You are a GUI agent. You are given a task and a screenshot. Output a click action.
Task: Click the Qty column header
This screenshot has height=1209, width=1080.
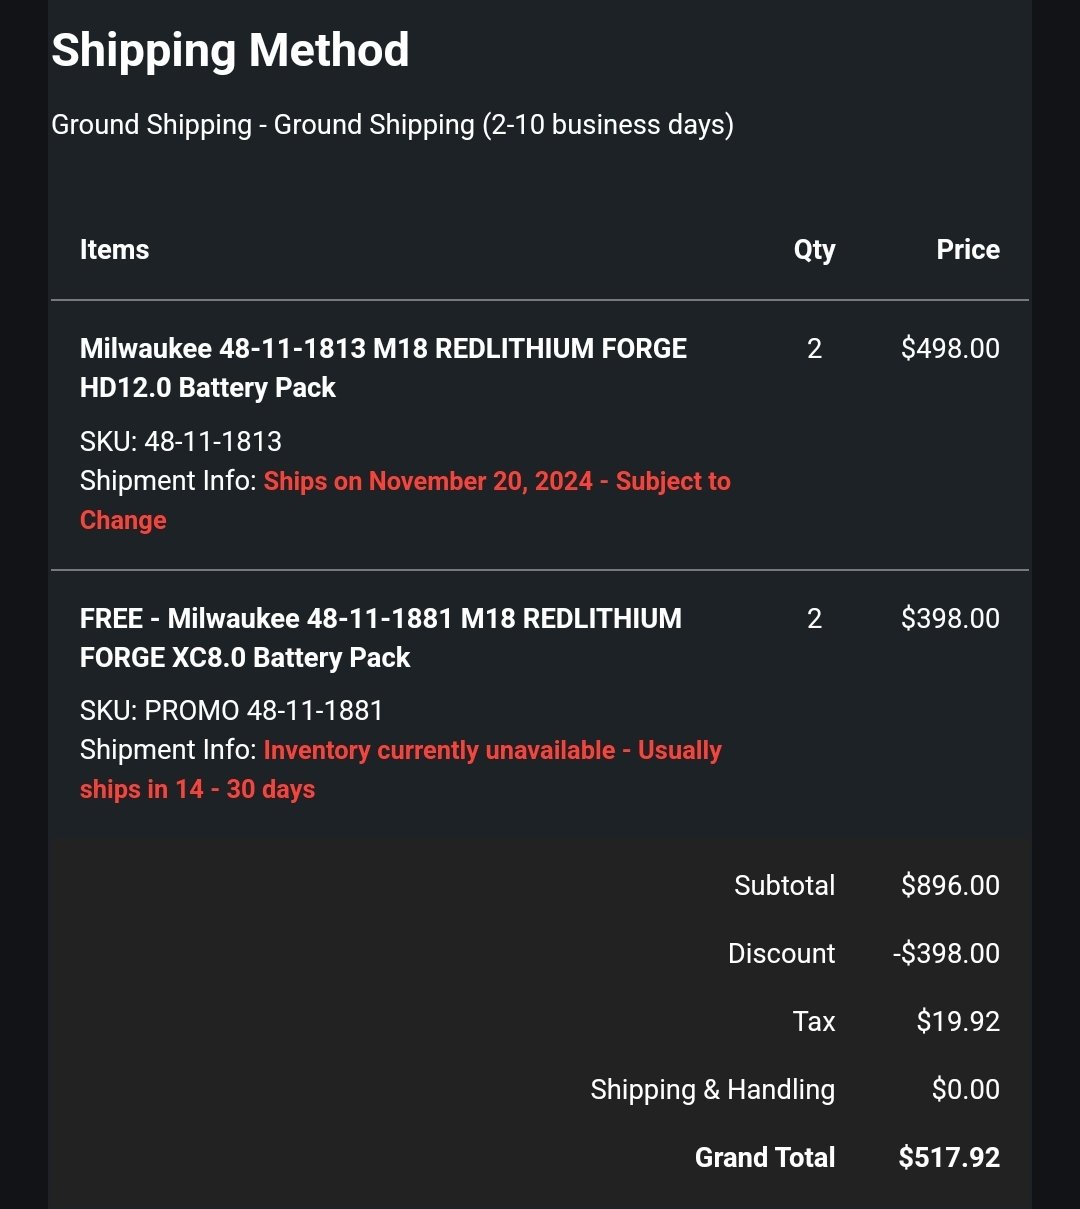click(814, 250)
